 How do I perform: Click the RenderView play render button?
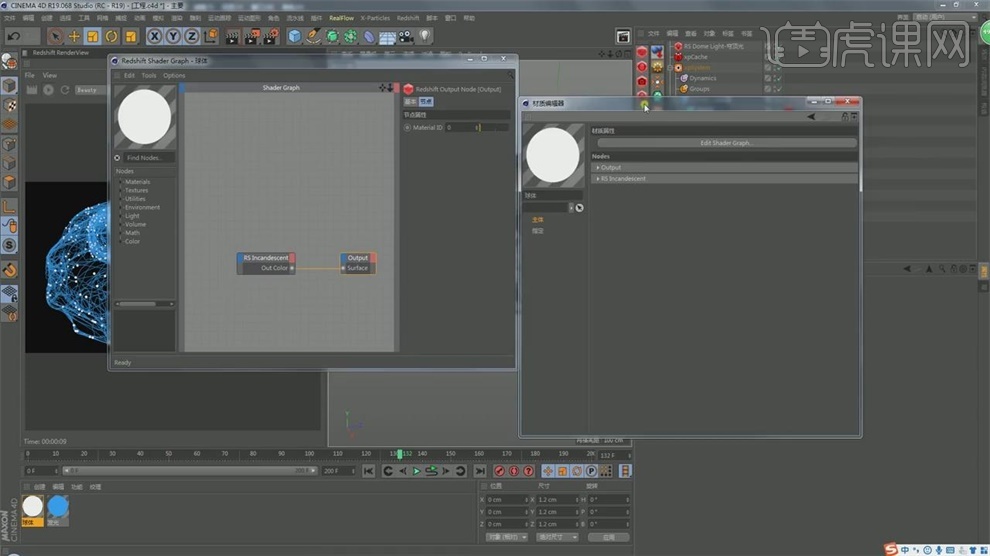[49, 90]
